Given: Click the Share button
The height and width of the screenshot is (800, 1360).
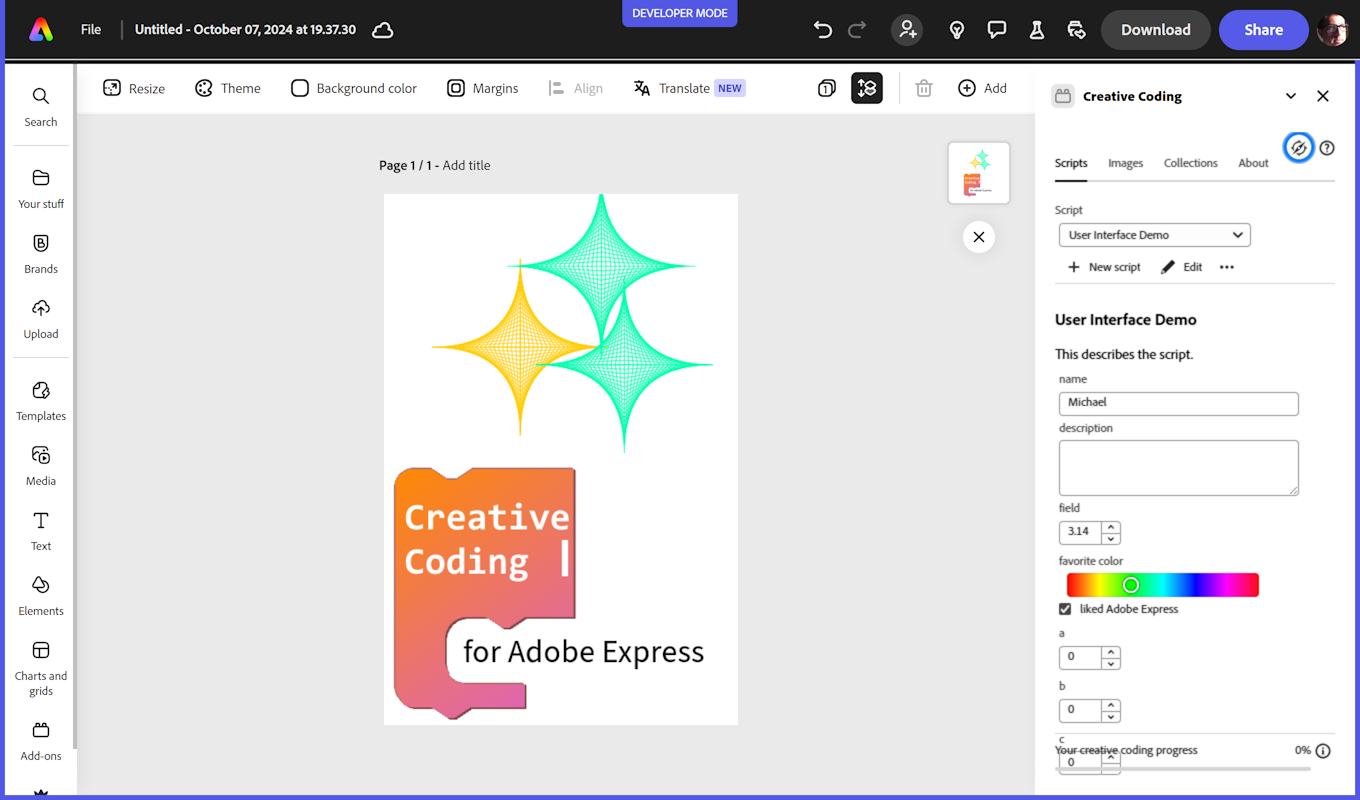Looking at the screenshot, I should click(1264, 30).
